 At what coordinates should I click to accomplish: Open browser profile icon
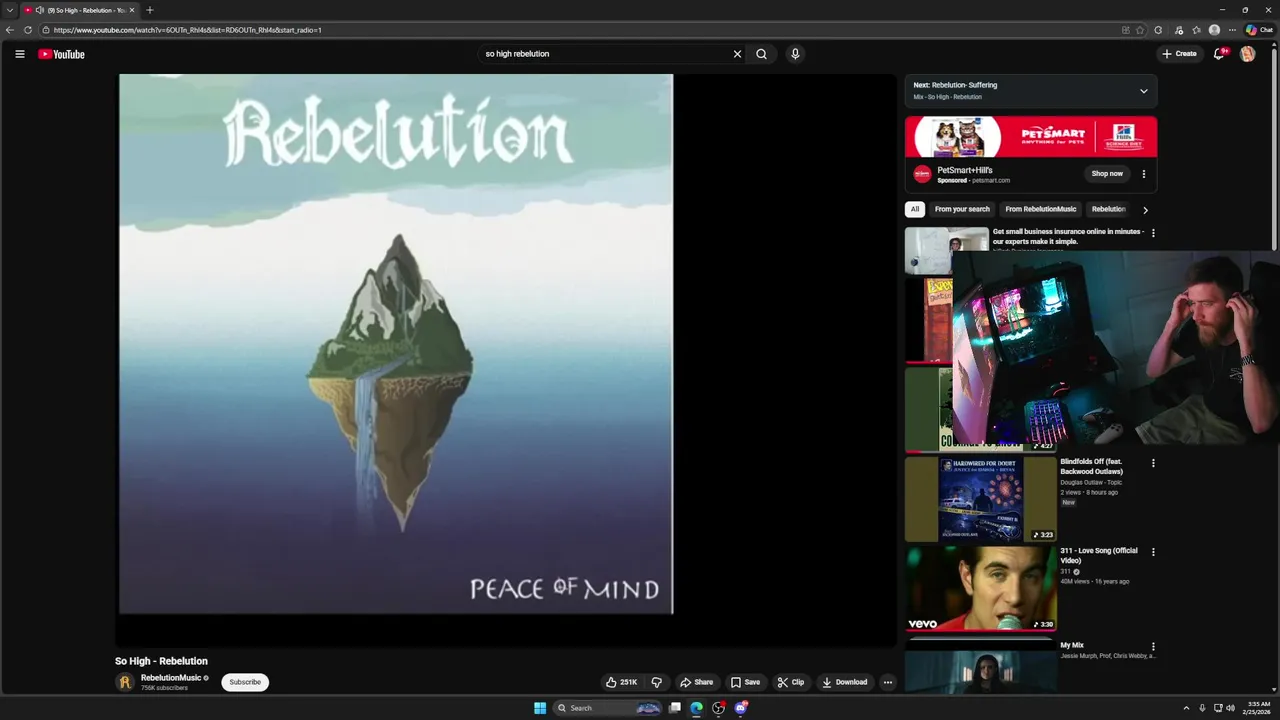1214,30
